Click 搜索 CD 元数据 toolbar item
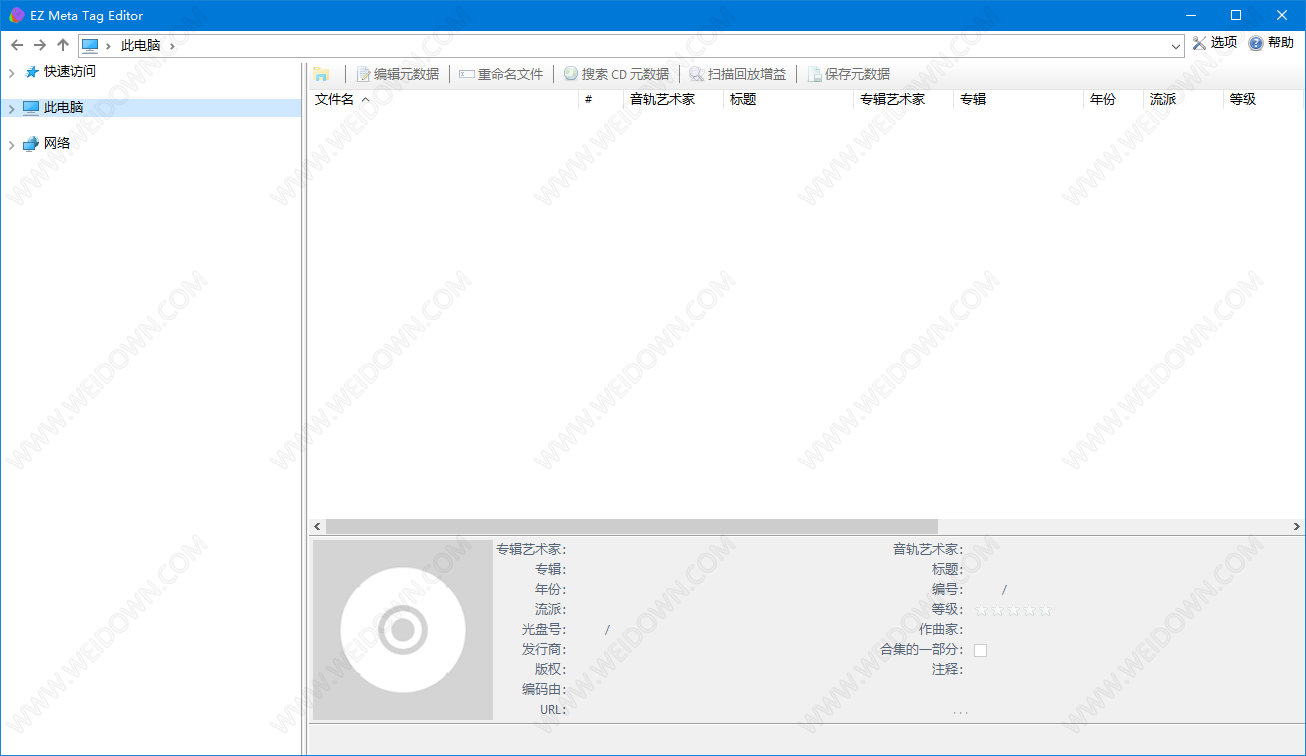The image size is (1306, 756). click(616, 74)
